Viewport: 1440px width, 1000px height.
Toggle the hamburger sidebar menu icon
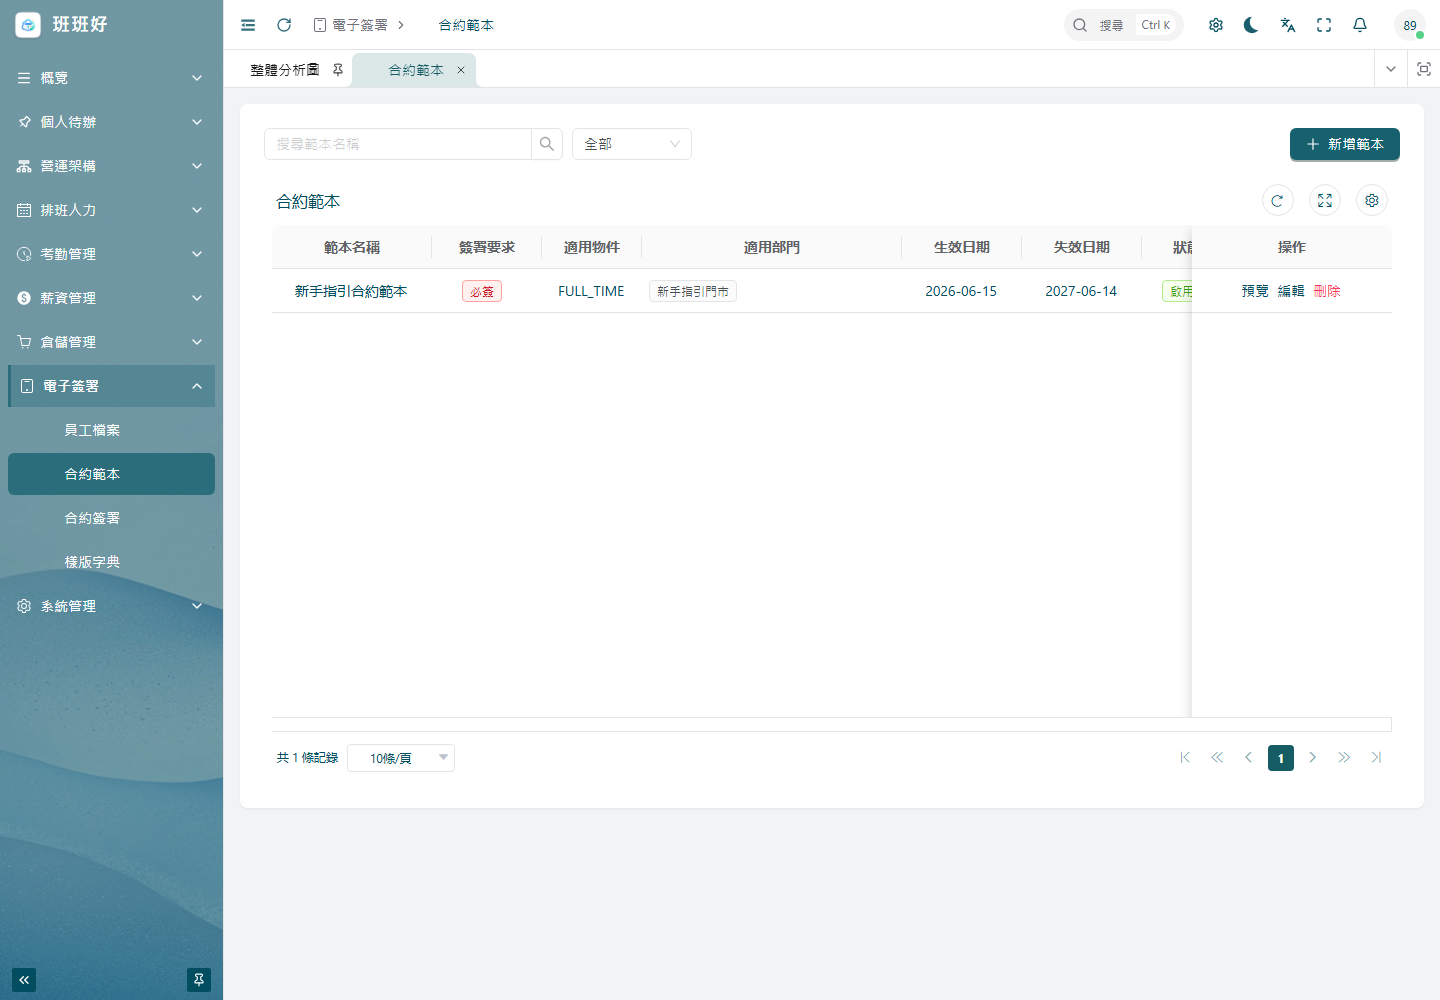pos(248,25)
